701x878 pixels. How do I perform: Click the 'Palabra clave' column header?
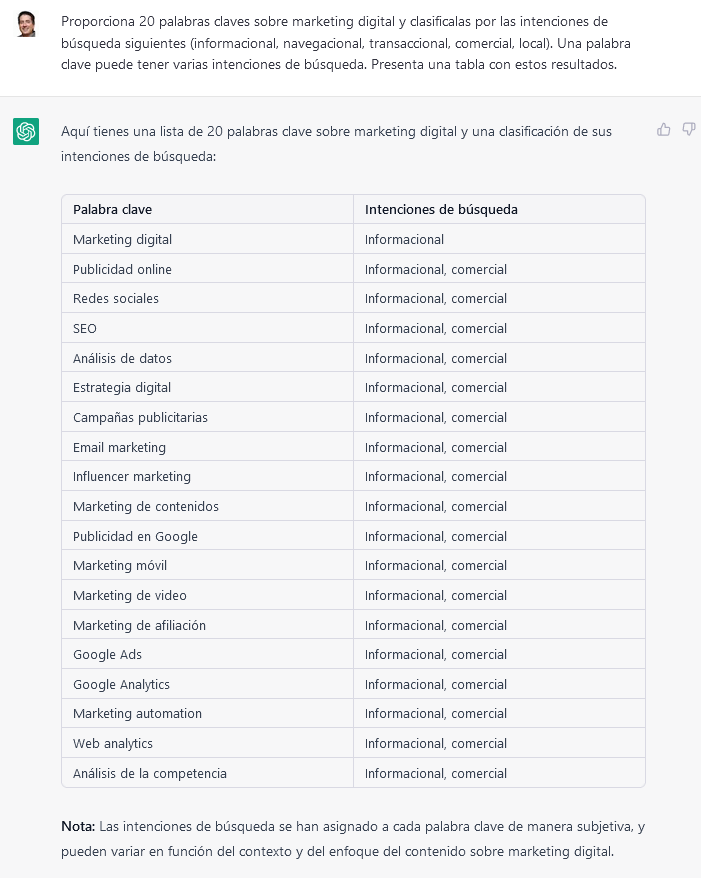click(x=207, y=209)
